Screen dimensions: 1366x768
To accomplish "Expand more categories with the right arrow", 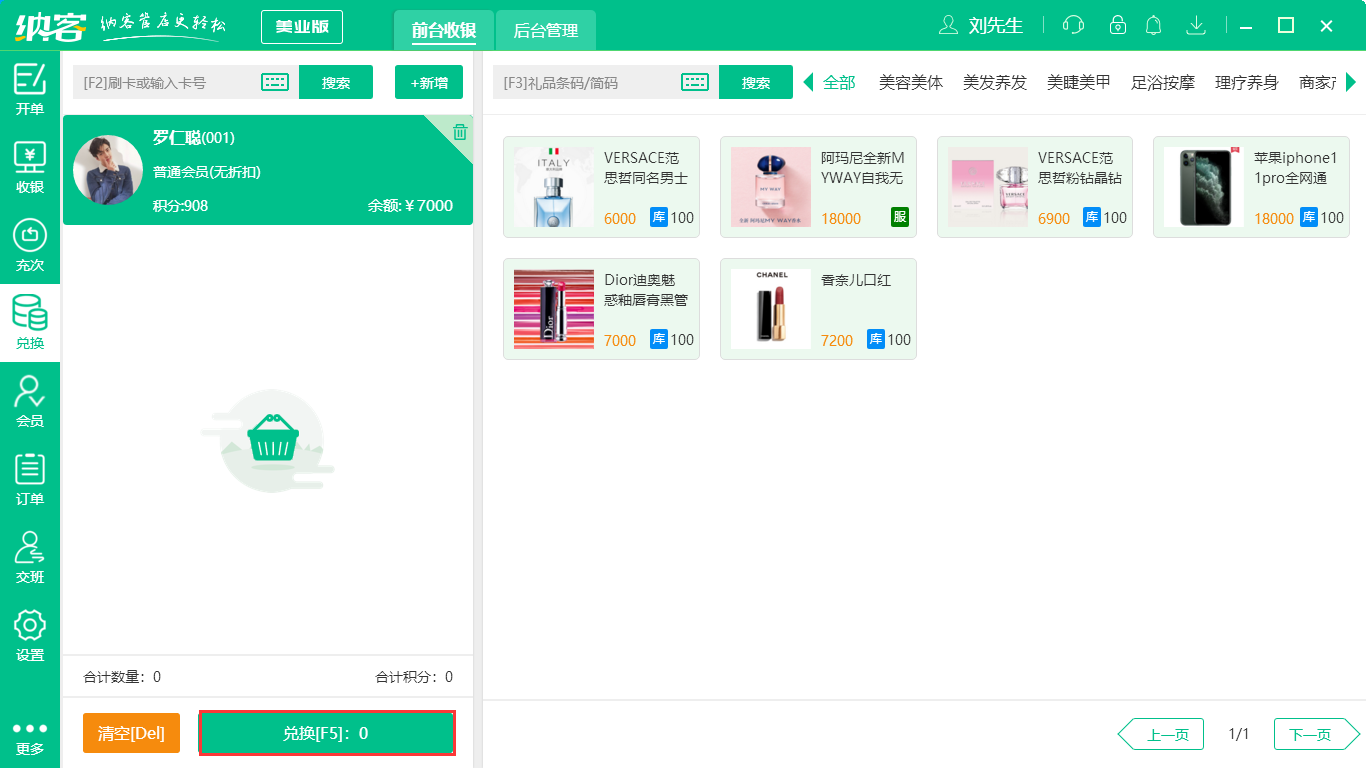I will tap(1352, 82).
